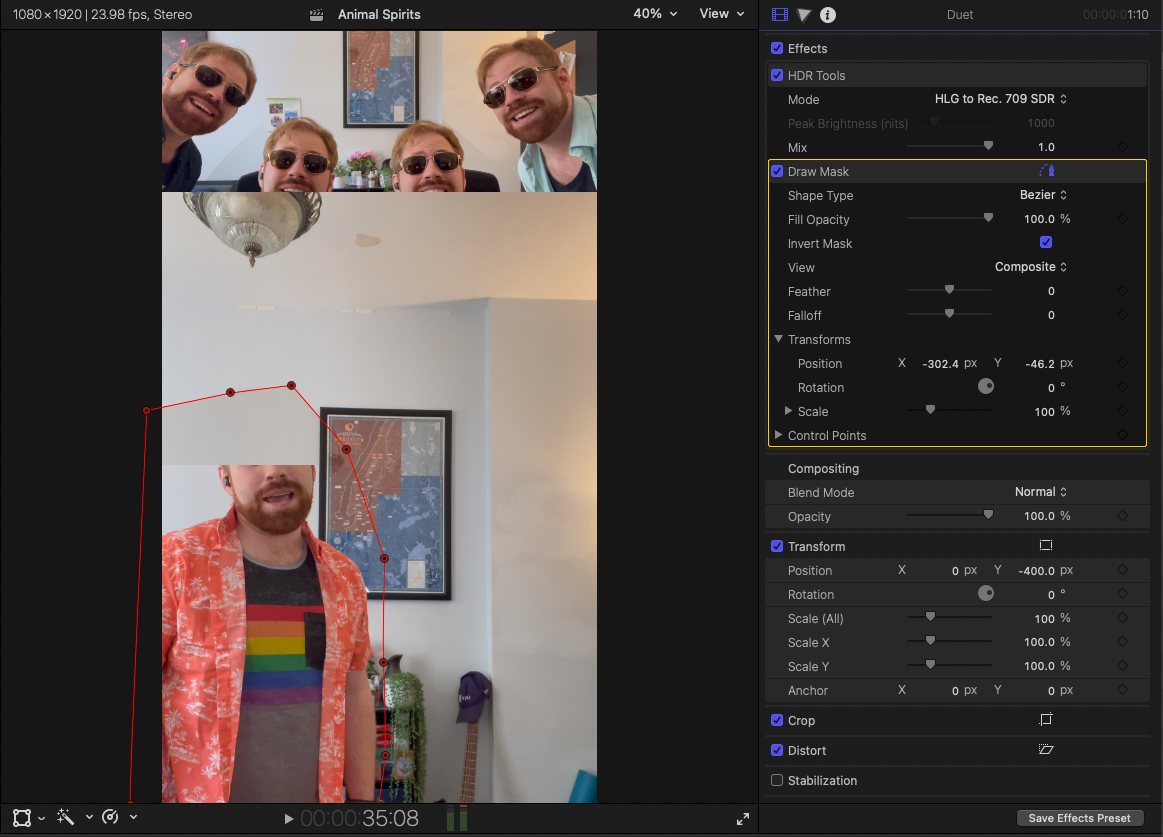
Task: Click the Duet clip name
Action: pyautogui.click(x=960, y=14)
